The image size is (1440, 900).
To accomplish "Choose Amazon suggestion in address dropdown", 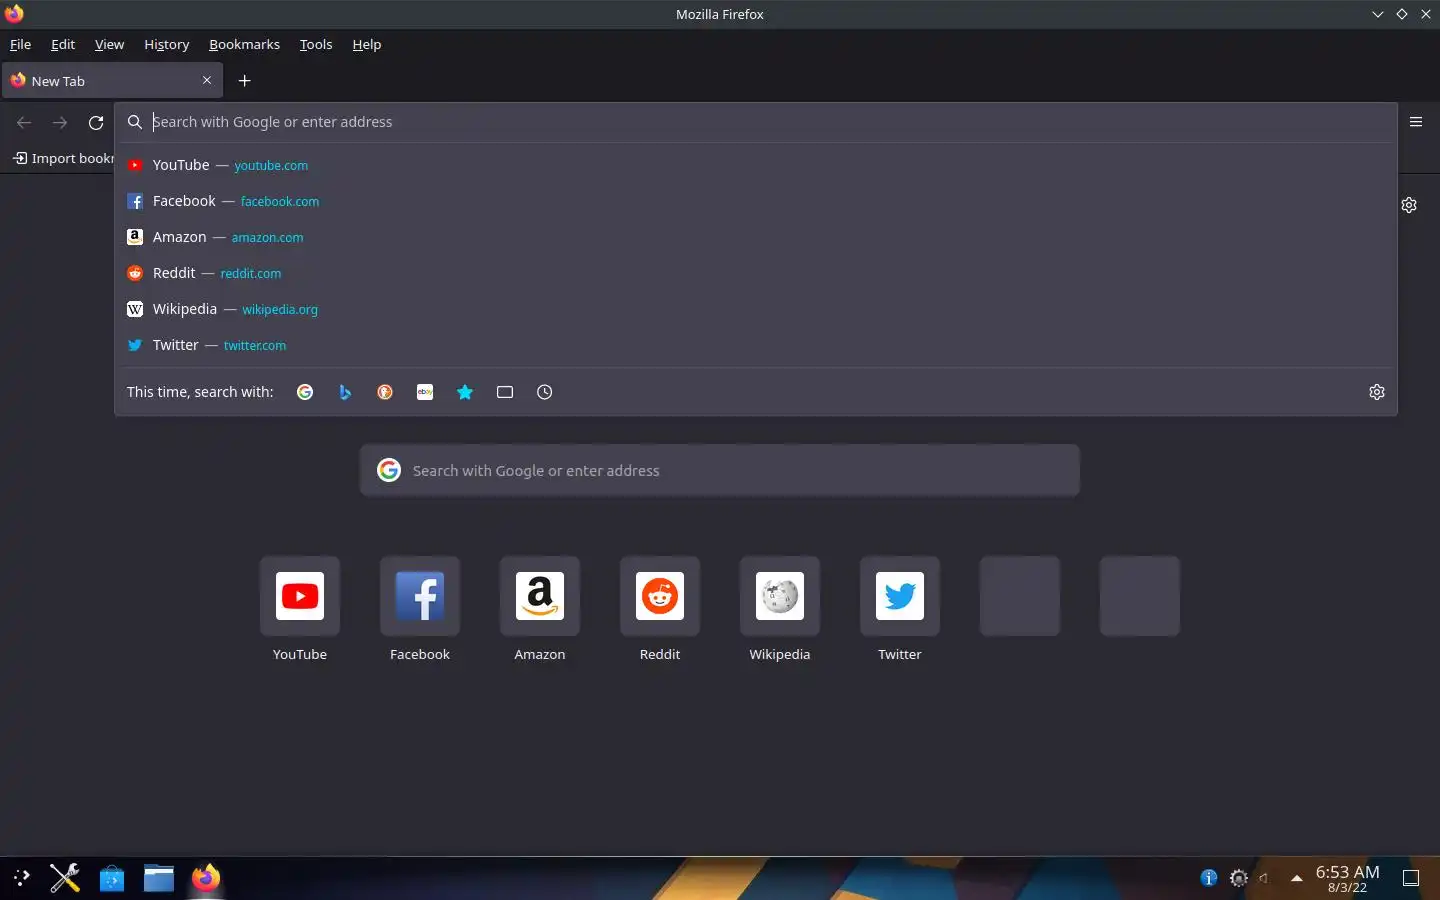I will (756, 237).
